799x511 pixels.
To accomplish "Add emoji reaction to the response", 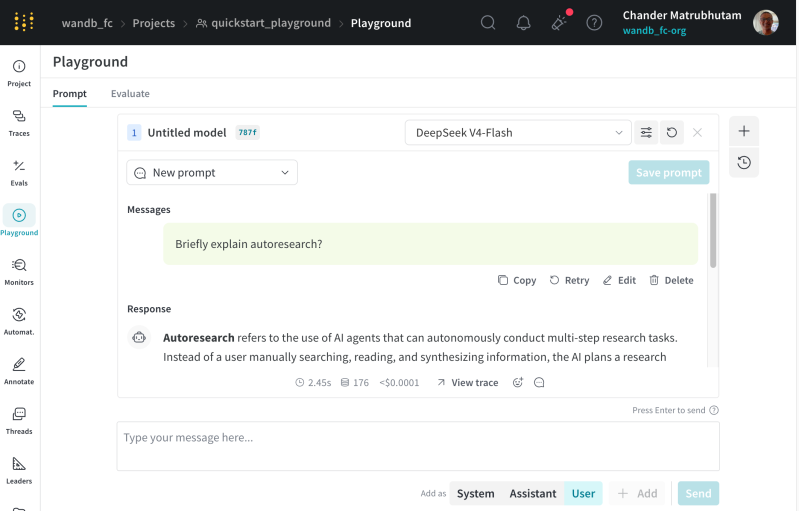I will point(518,383).
